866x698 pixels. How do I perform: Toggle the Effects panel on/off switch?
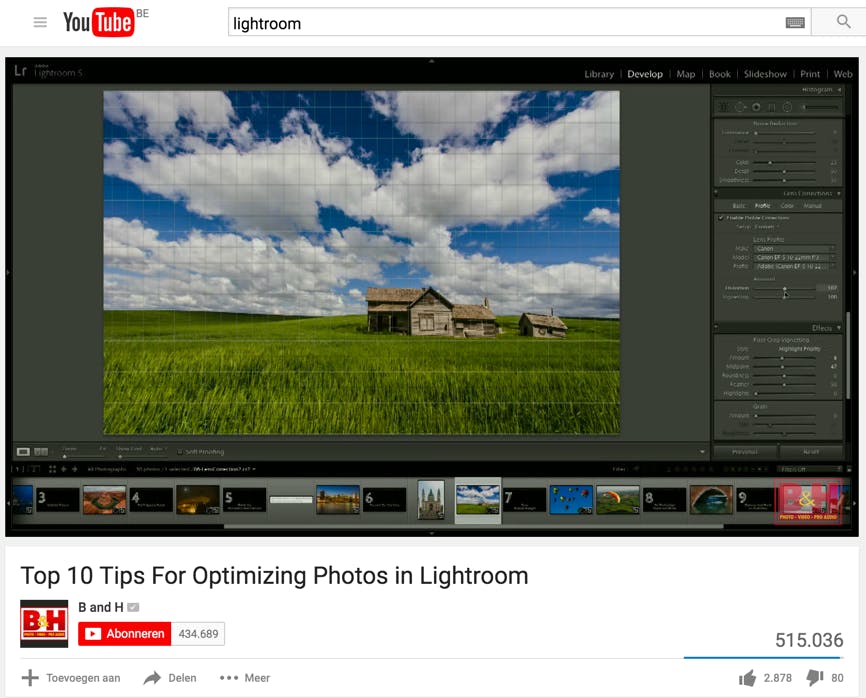(x=716, y=327)
